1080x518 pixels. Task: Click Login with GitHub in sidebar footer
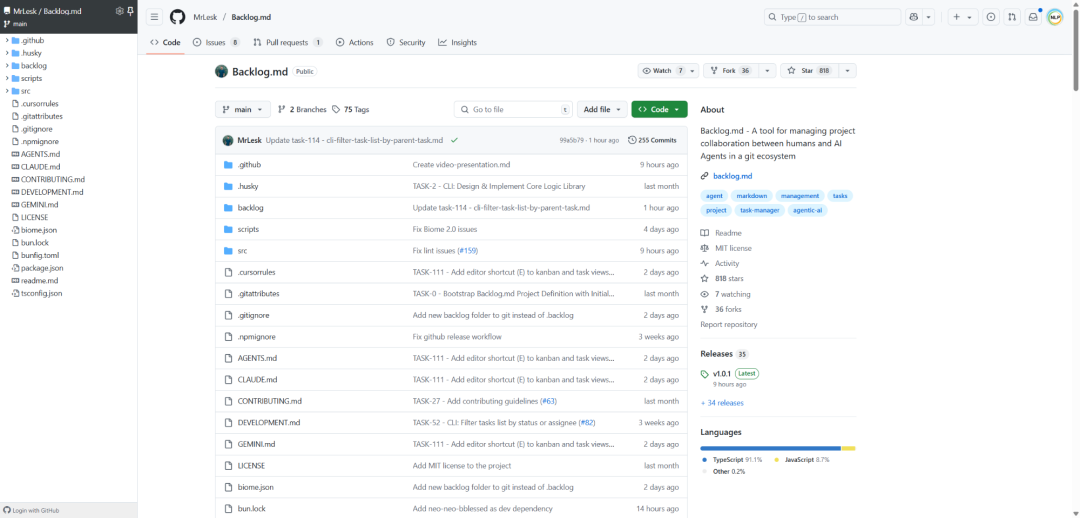32,510
